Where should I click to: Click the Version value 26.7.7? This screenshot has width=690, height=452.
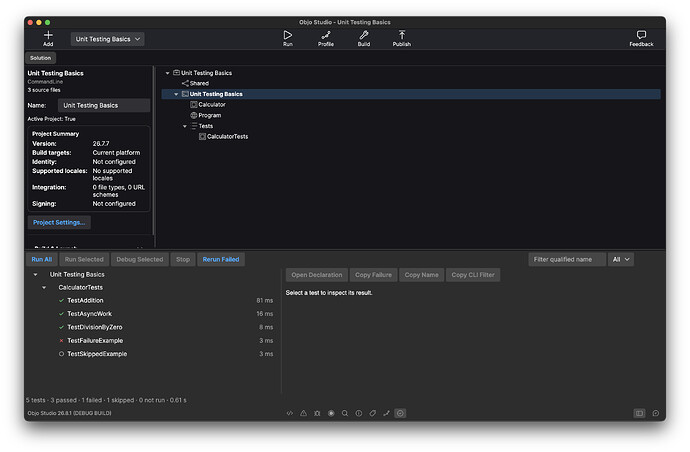point(101,144)
